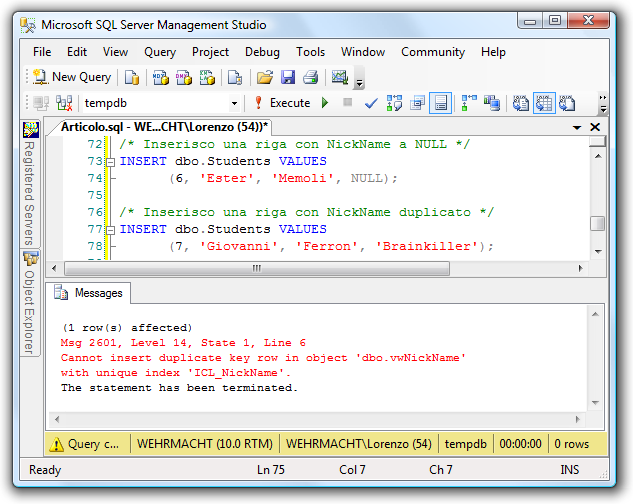
Task: Click the New Query button
Action: click(x=72, y=77)
